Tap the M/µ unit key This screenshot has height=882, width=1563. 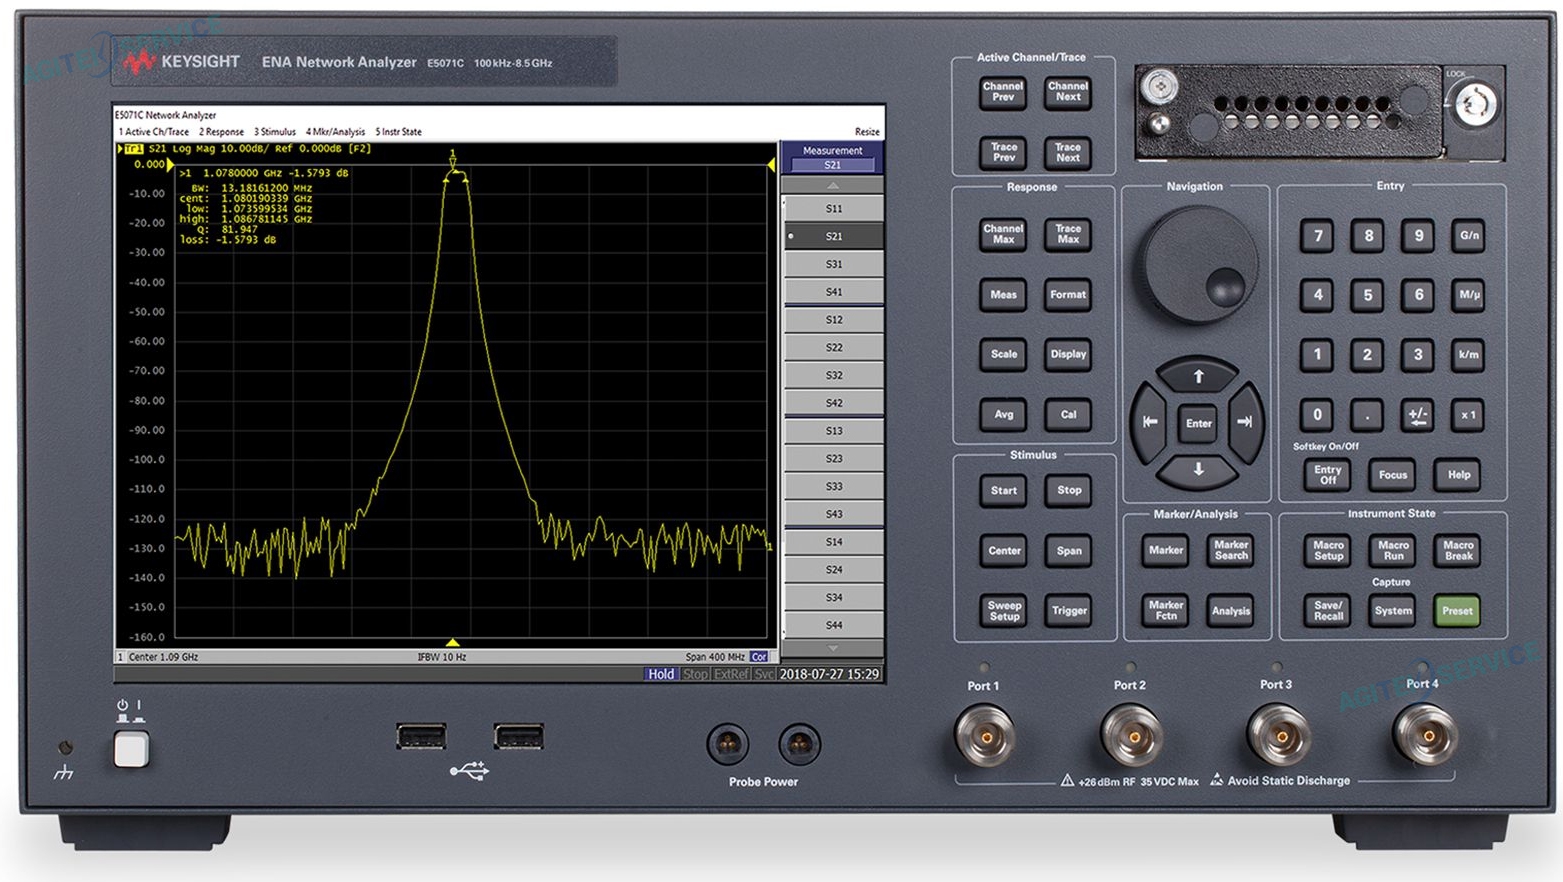[1468, 295]
